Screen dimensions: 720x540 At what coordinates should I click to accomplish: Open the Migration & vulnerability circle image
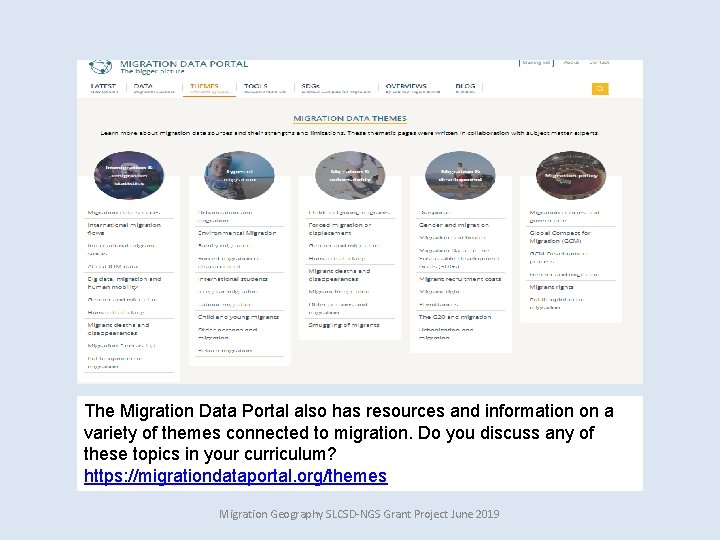[350, 175]
